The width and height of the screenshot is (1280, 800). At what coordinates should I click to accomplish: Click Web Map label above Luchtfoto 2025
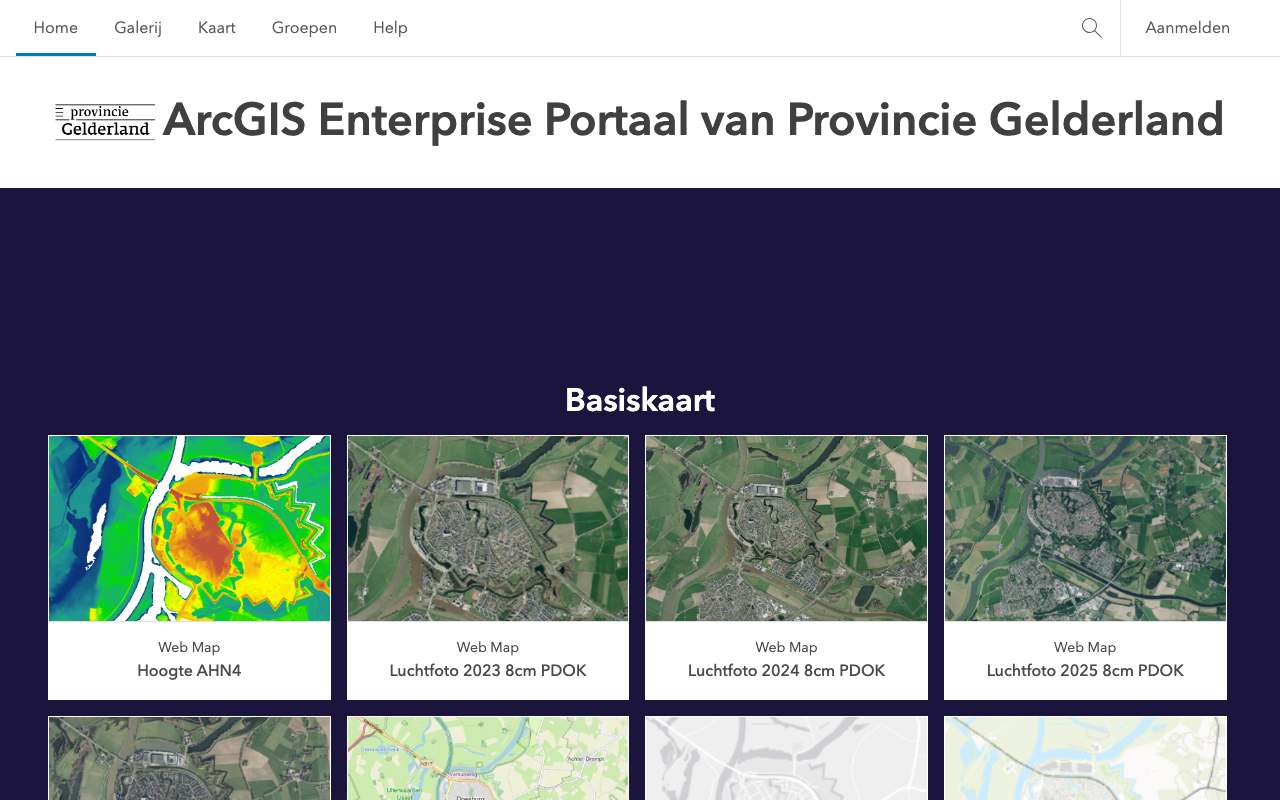click(x=1085, y=647)
